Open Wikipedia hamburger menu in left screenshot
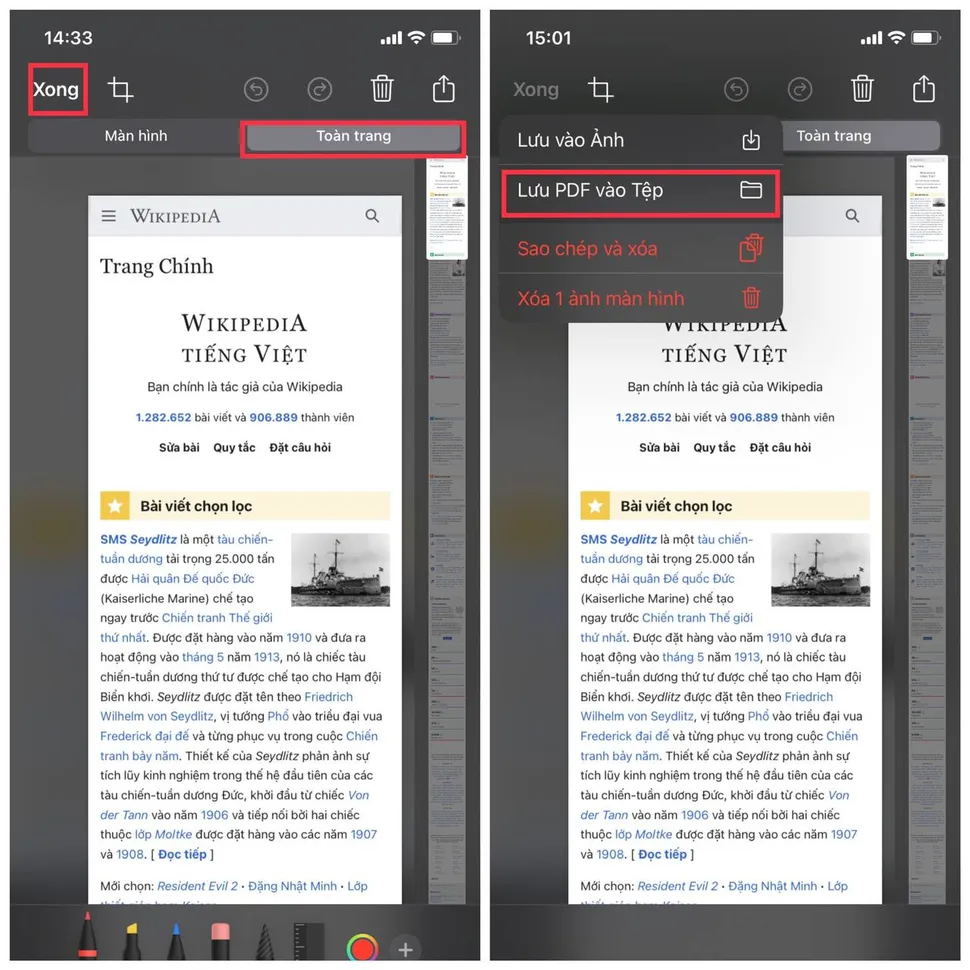Screen dimensions: 970x970 click(109, 216)
